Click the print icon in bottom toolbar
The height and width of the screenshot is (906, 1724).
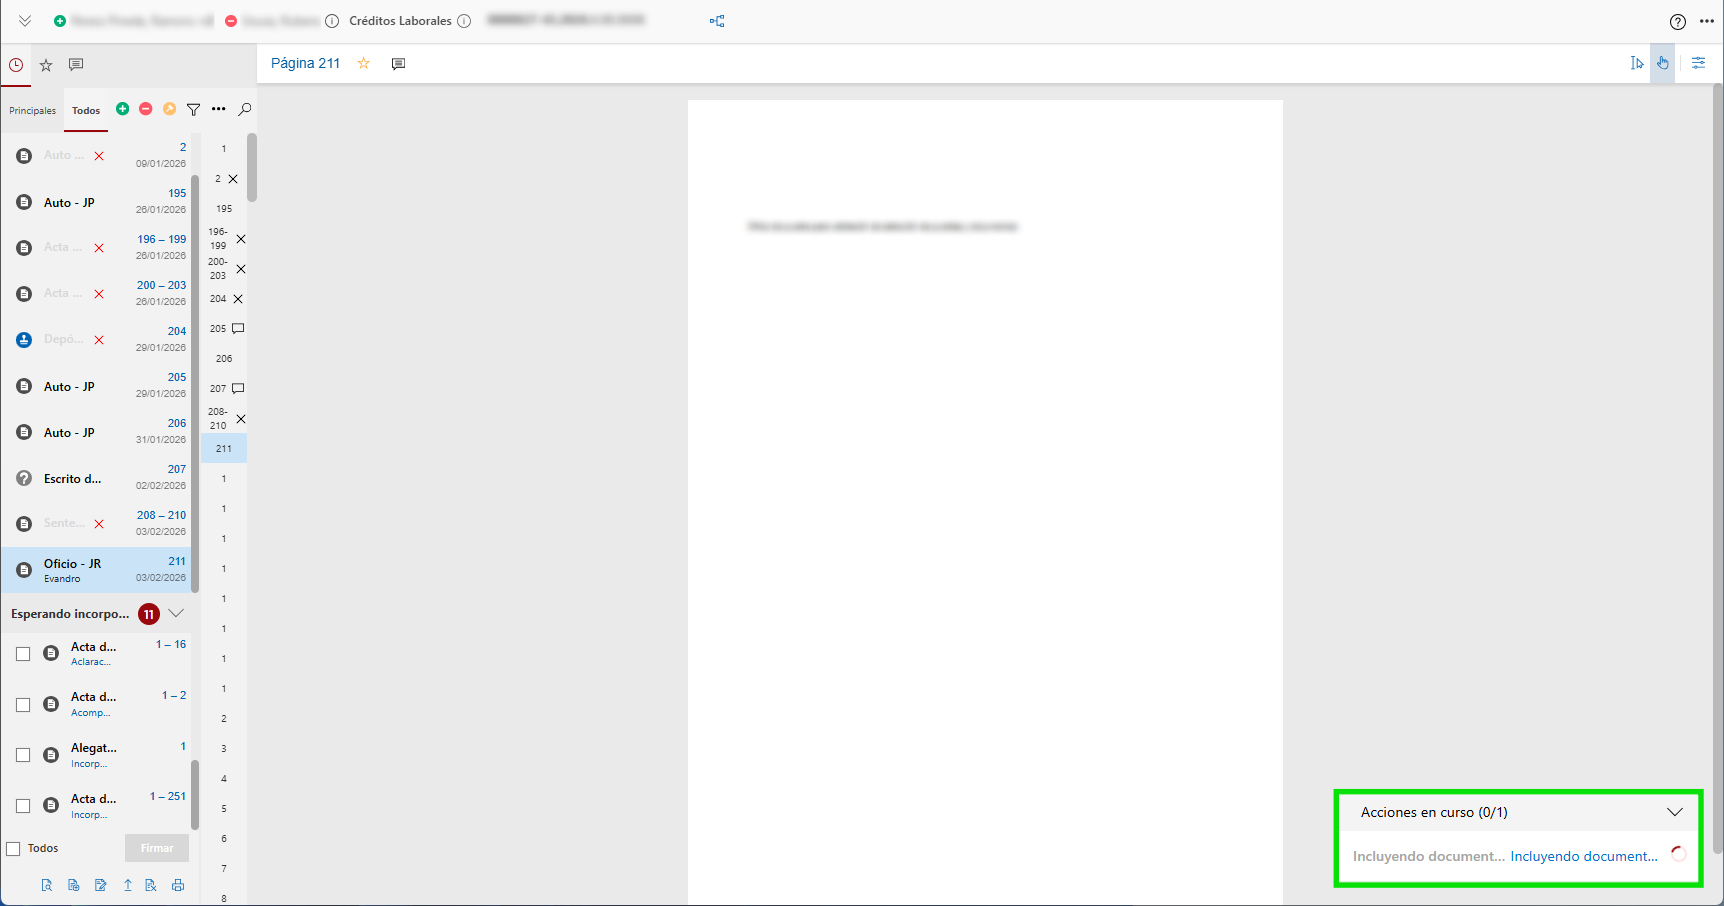click(x=178, y=885)
